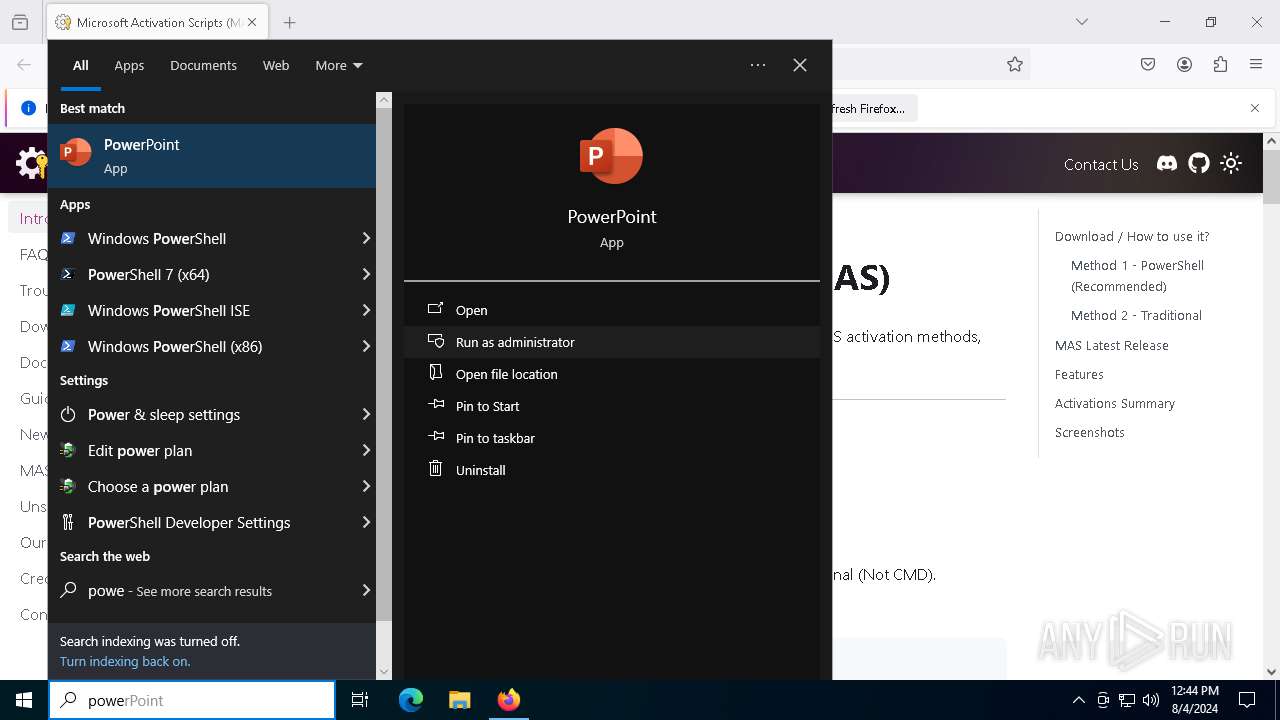Switch to Documents search filter
Image resolution: width=1280 pixels, height=720 pixels.
(203, 65)
